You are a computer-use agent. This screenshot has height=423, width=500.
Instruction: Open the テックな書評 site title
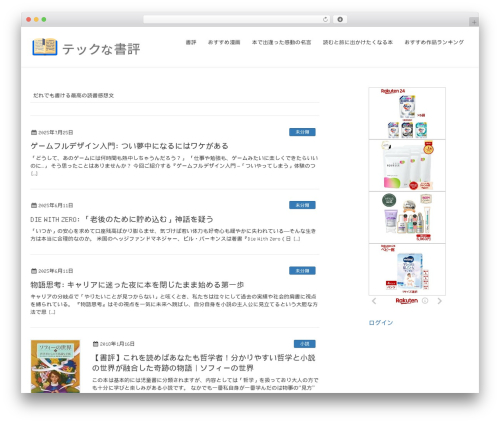(x=101, y=49)
